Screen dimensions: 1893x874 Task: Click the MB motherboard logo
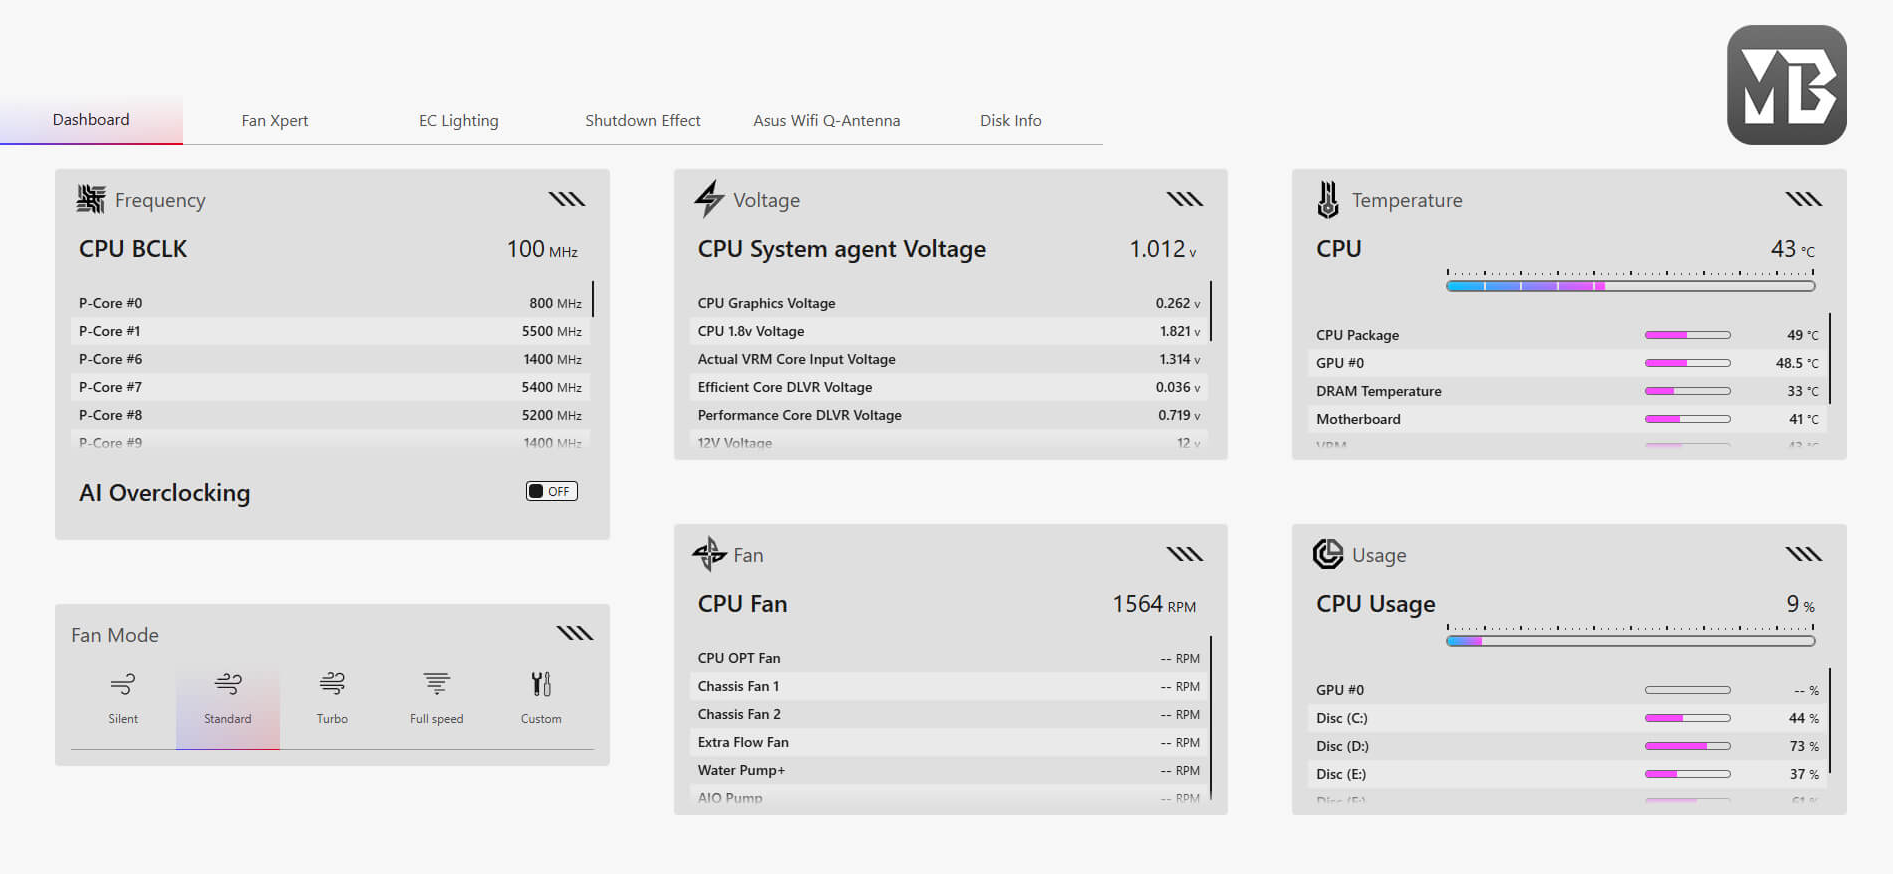tap(1786, 85)
